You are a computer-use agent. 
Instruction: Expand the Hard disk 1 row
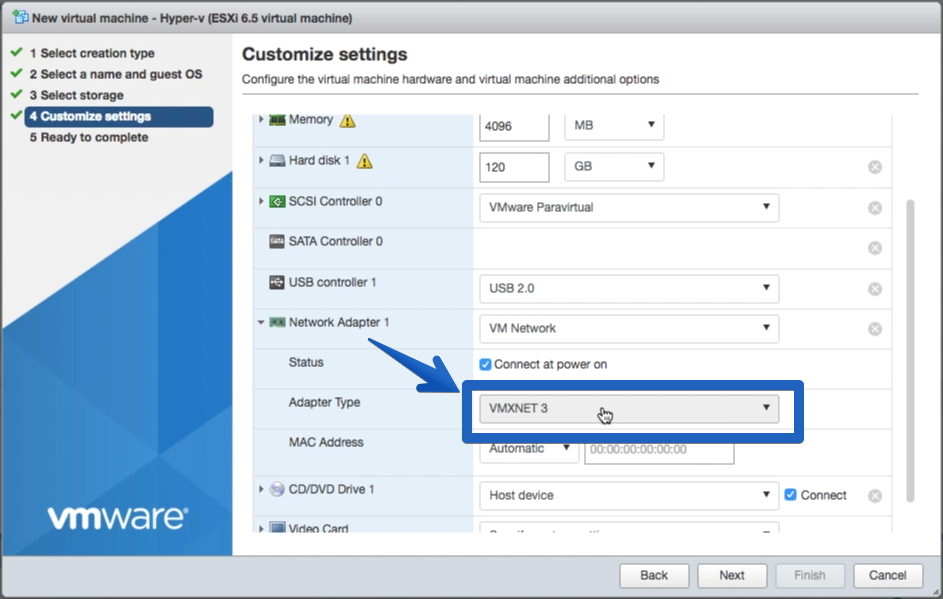click(x=261, y=160)
